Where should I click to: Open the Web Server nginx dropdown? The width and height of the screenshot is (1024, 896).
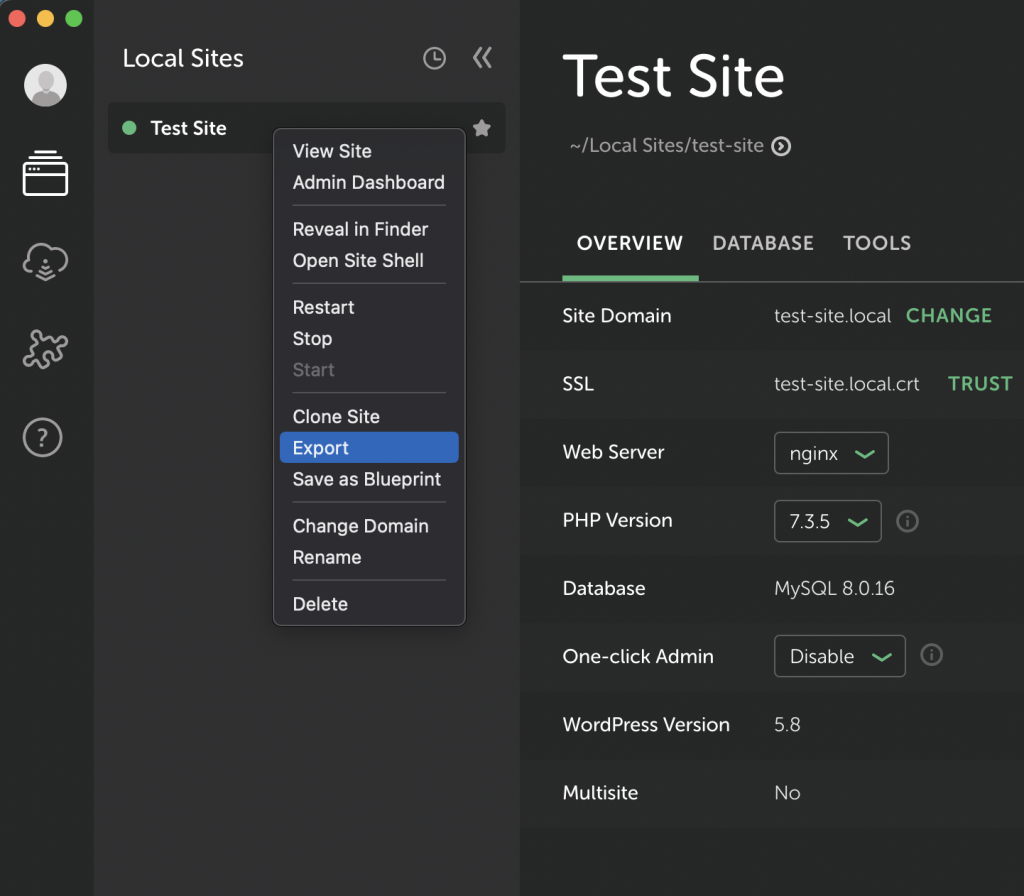click(x=831, y=453)
